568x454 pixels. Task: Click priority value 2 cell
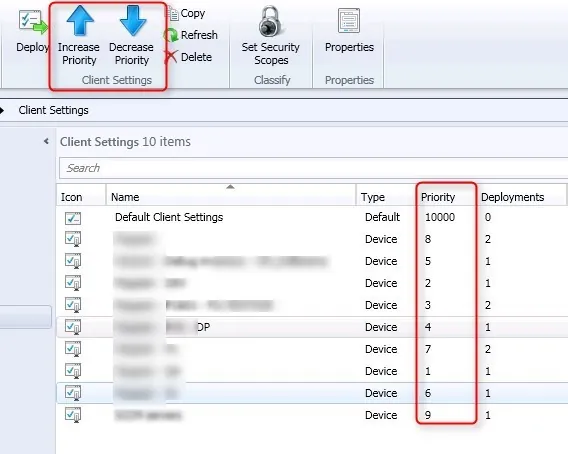(x=428, y=283)
